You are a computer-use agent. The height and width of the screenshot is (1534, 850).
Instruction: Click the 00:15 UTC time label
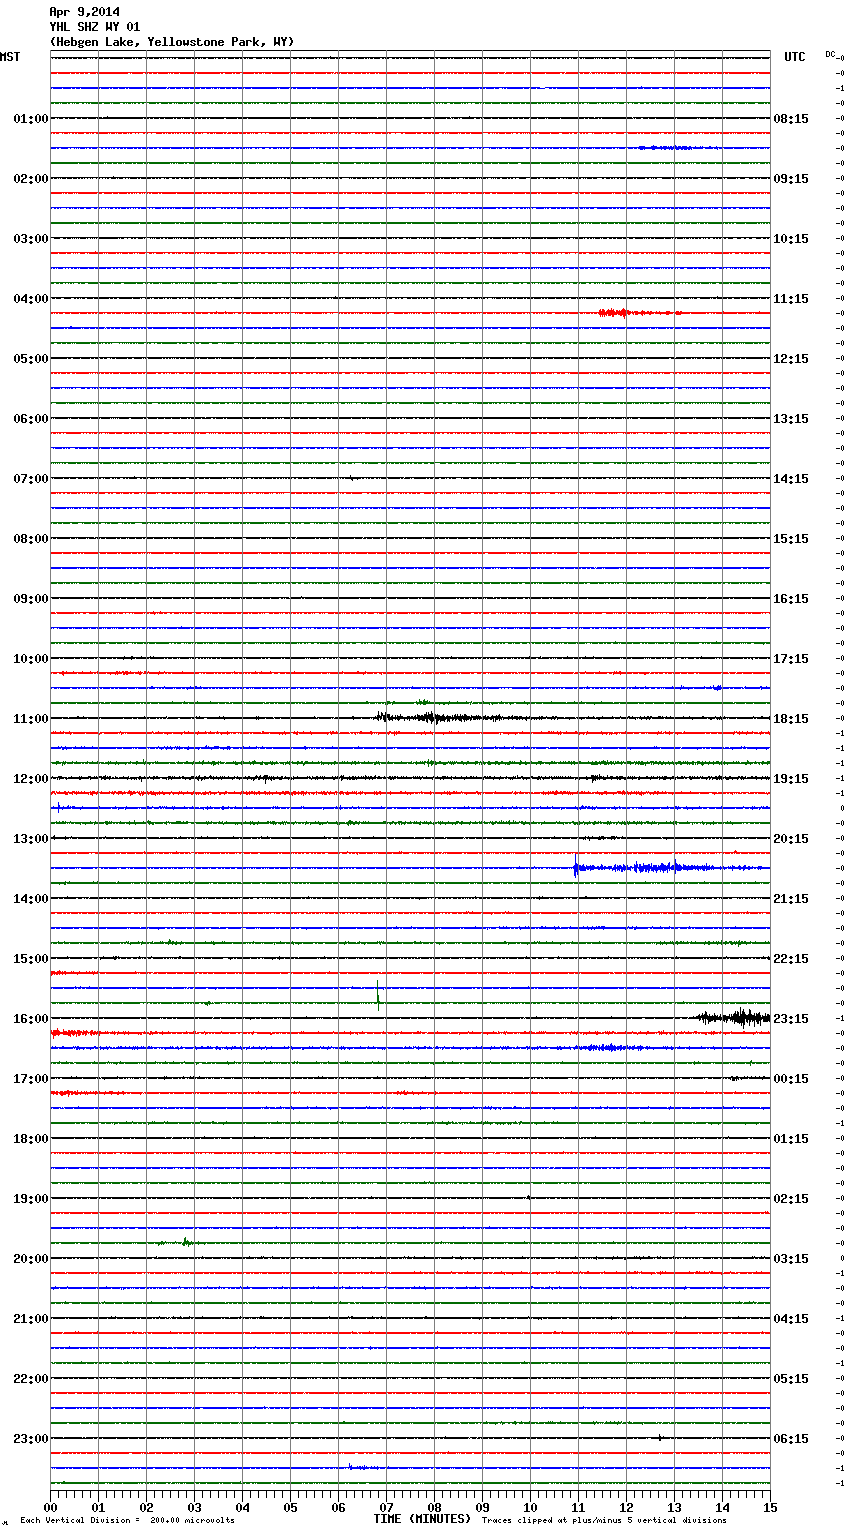pos(791,1079)
